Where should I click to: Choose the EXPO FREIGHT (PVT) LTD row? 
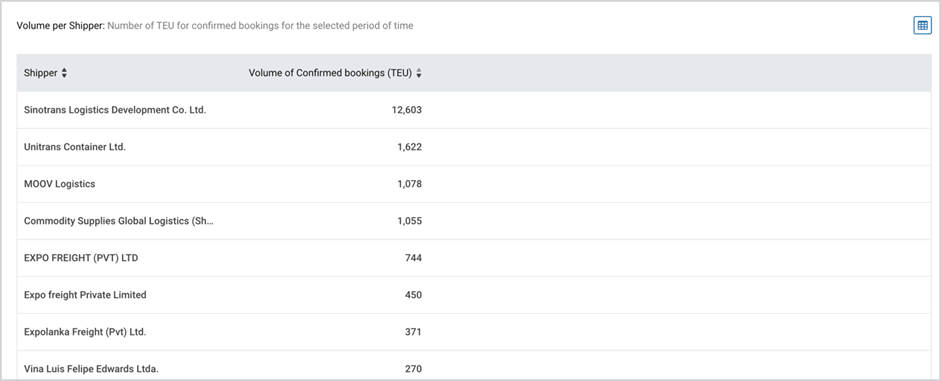[x=474, y=258]
